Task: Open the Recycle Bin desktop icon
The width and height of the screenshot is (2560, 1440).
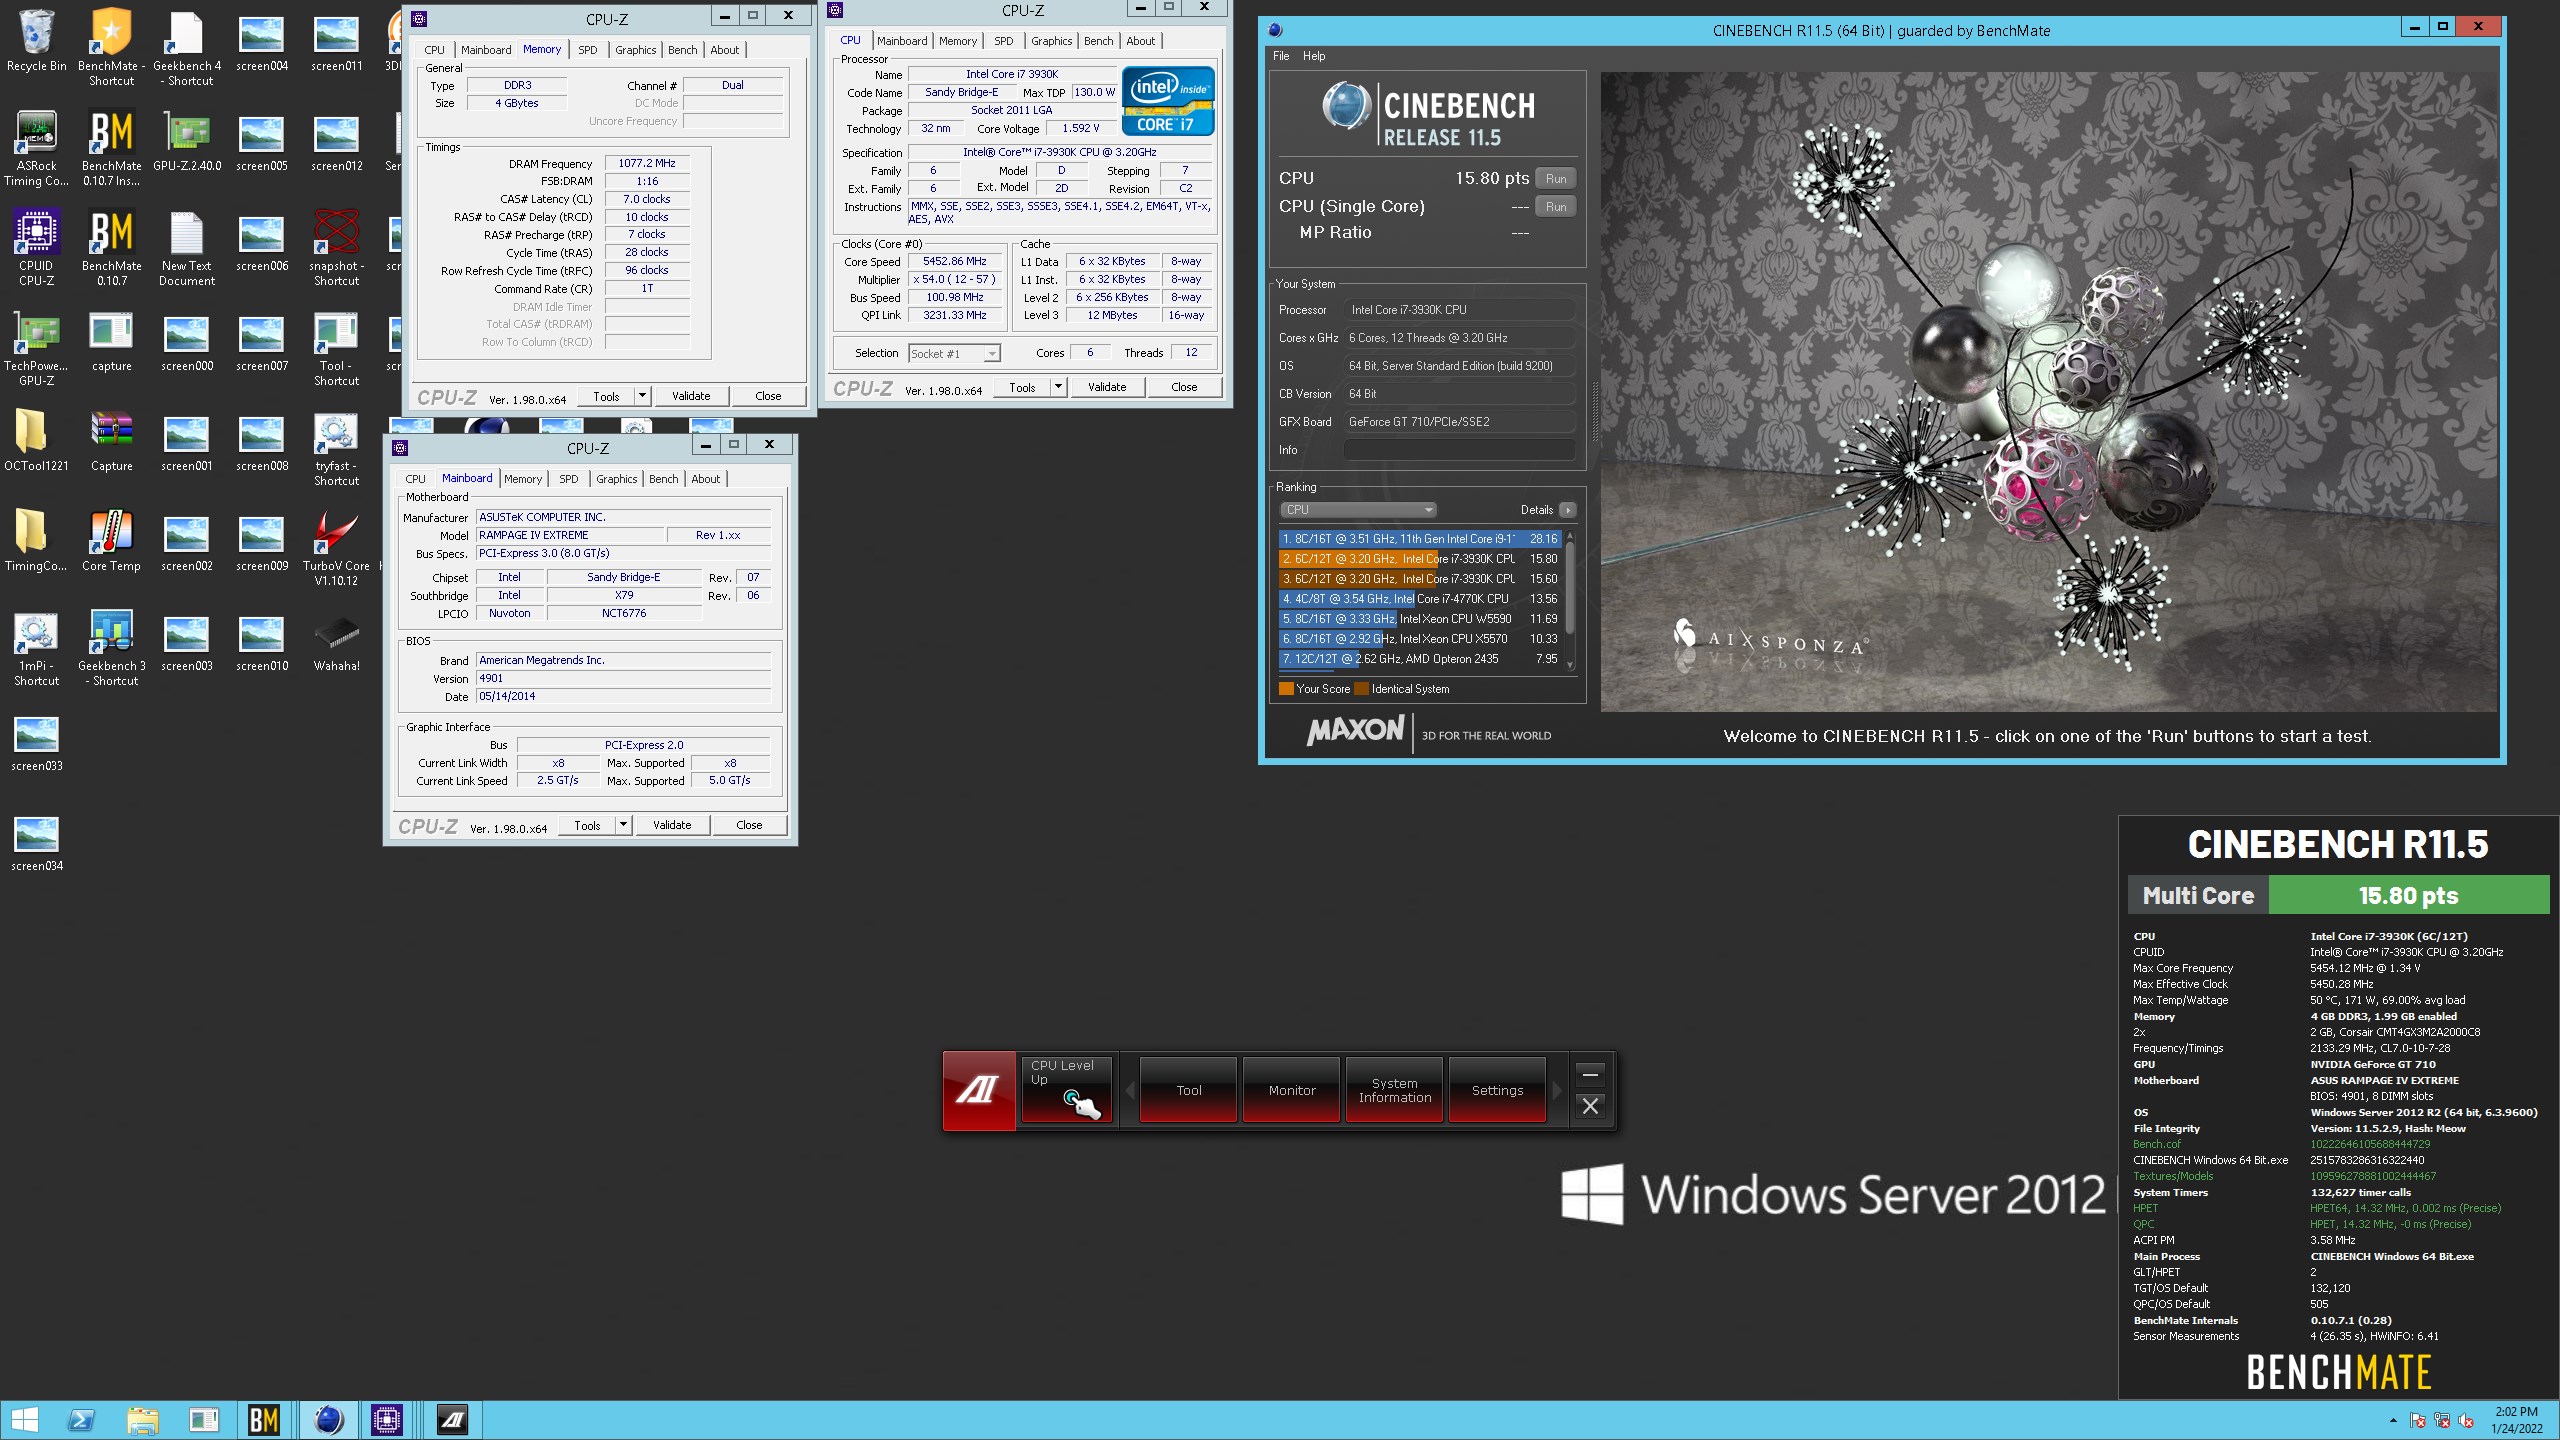Action: click(x=36, y=40)
